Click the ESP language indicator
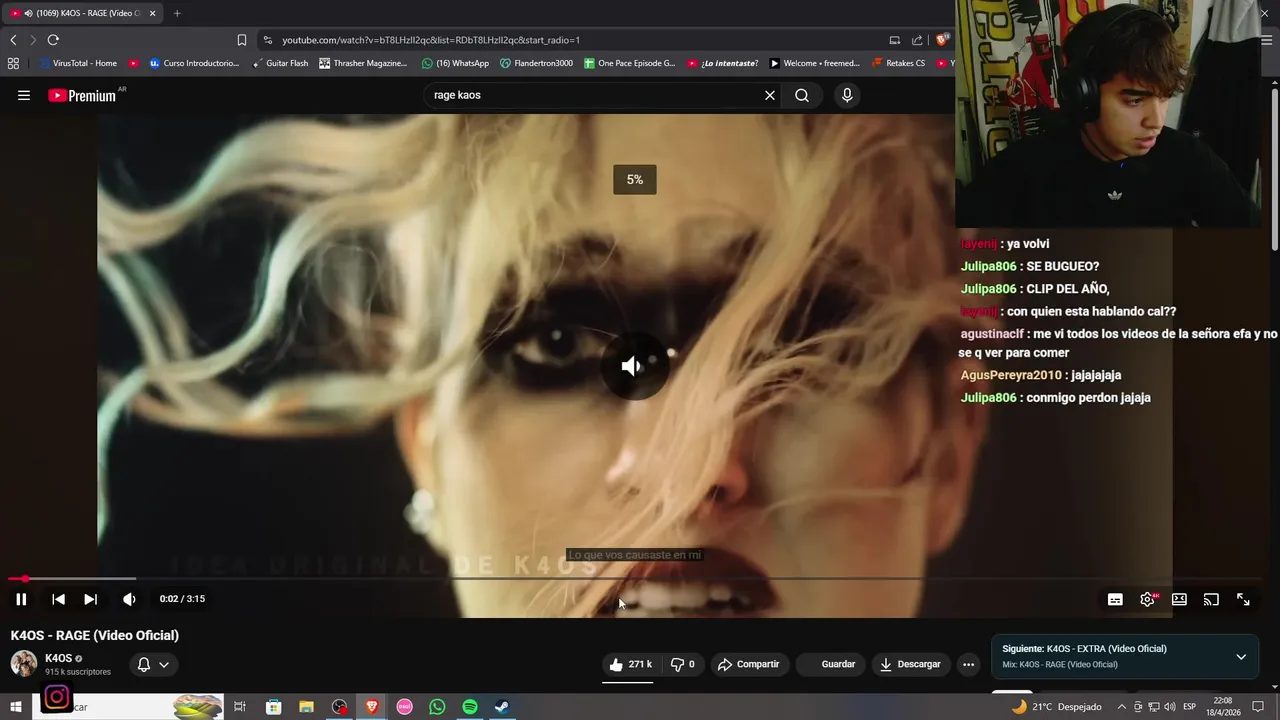The image size is (1280, 720). [x=1190, y=707]
